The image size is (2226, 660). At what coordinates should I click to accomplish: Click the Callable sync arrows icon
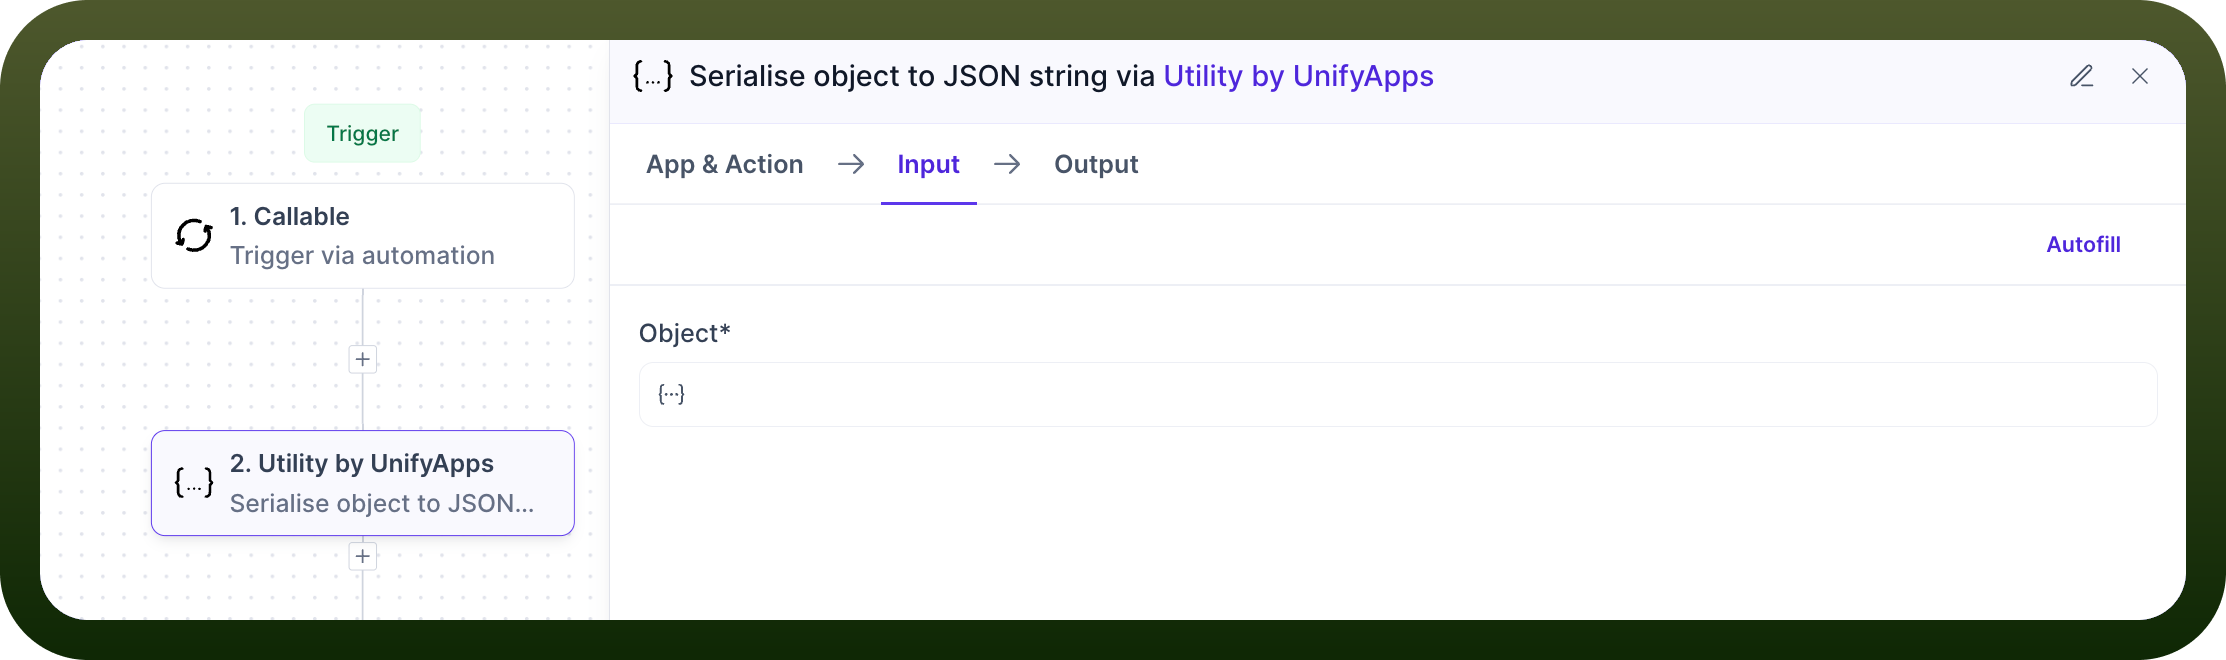pos(194,236)
